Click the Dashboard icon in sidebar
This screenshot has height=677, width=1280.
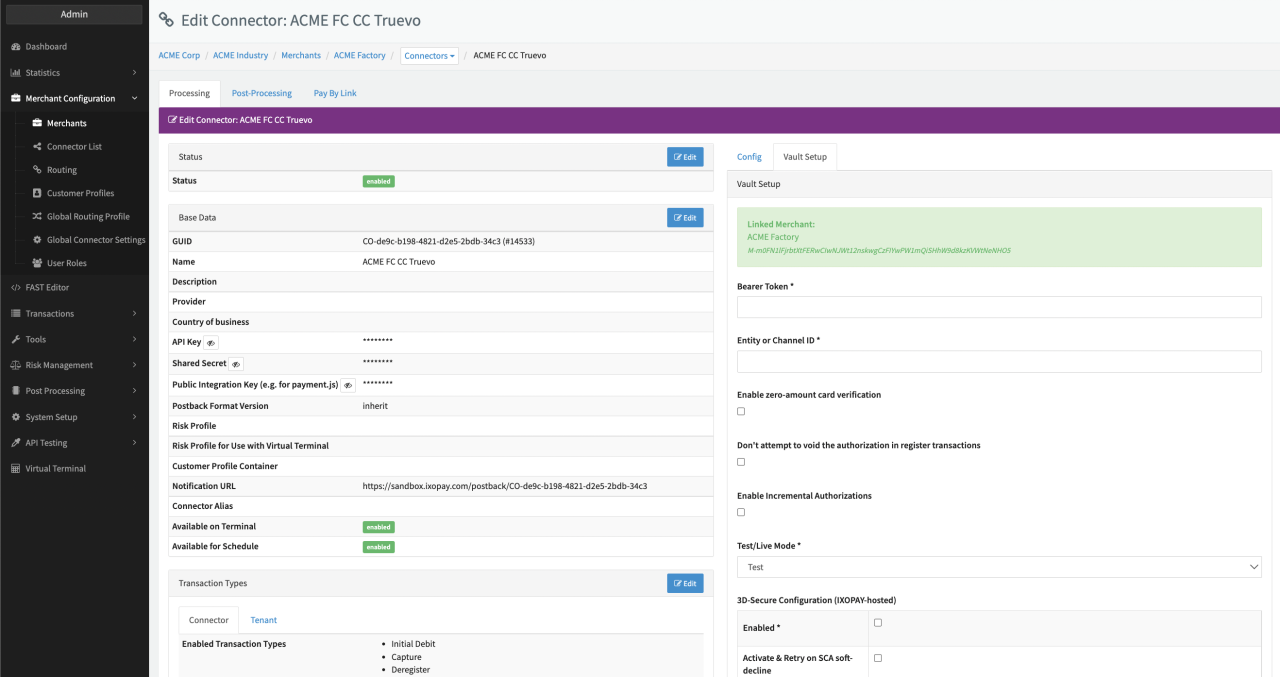coord(16,47)
